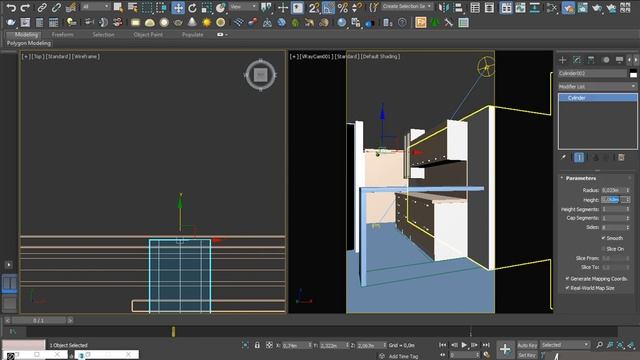The image size is (640, 360).
Task: Undo the last action
Action: pos(11,7)
